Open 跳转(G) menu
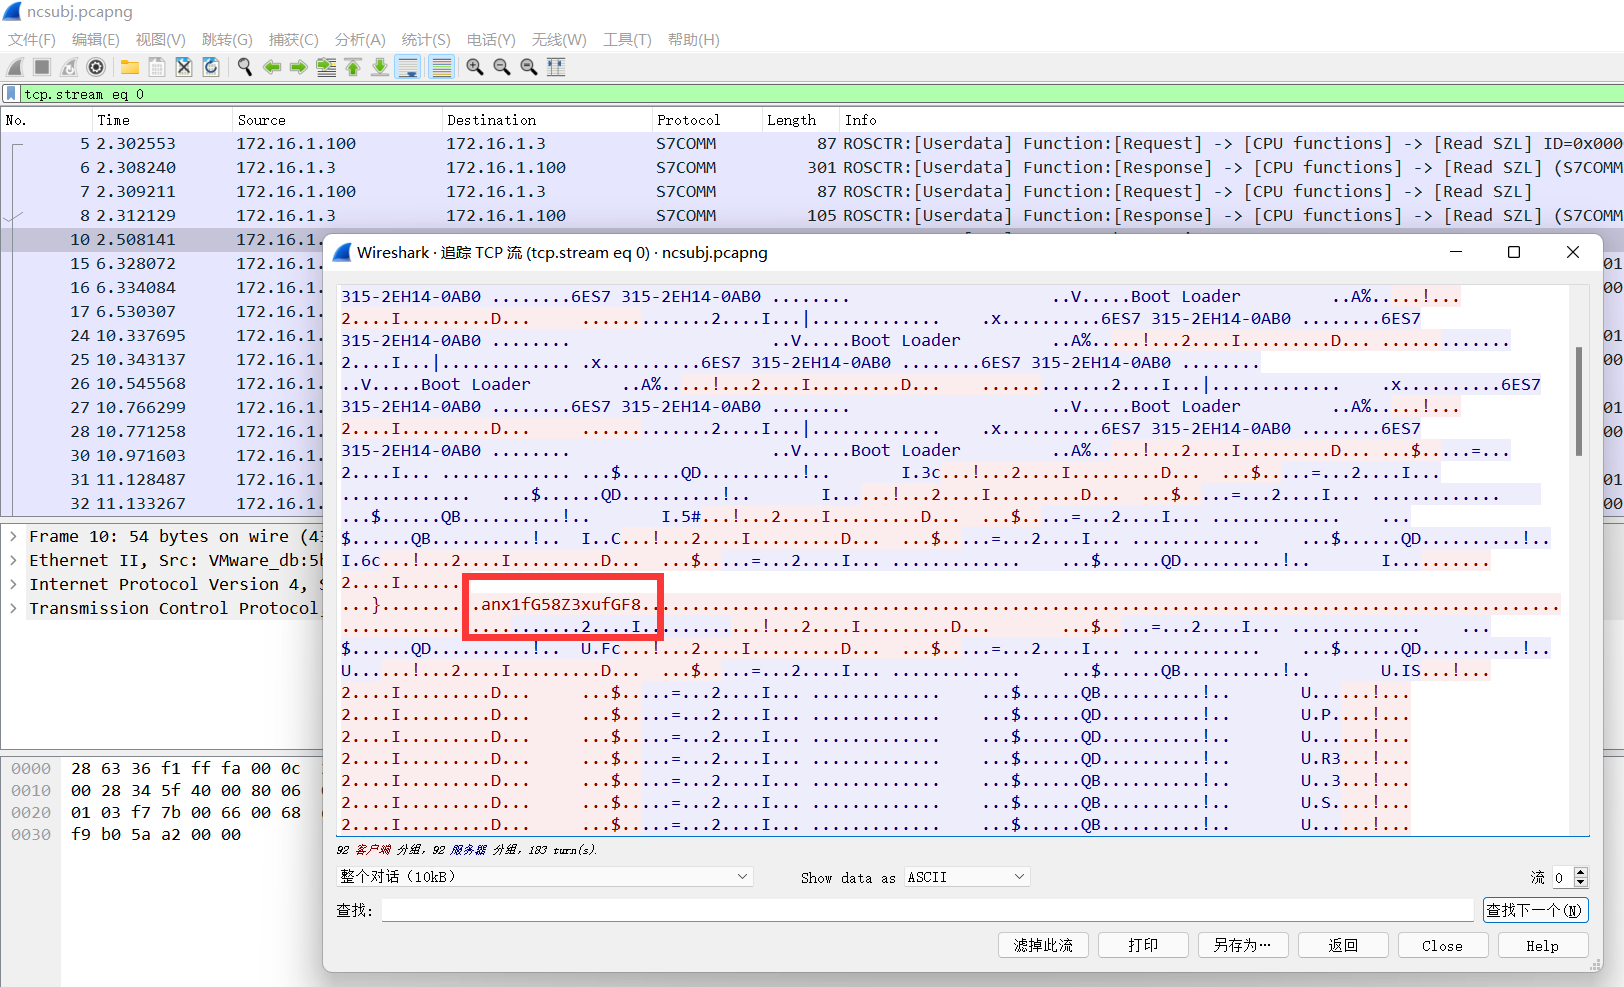 click(x=227, y=40)
